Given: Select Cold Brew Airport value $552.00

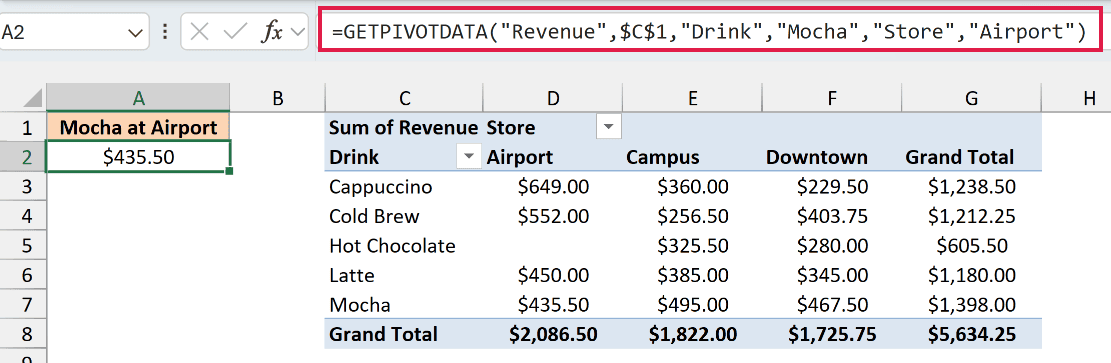Looking at the screenshot, I should (x=553, y=216).
